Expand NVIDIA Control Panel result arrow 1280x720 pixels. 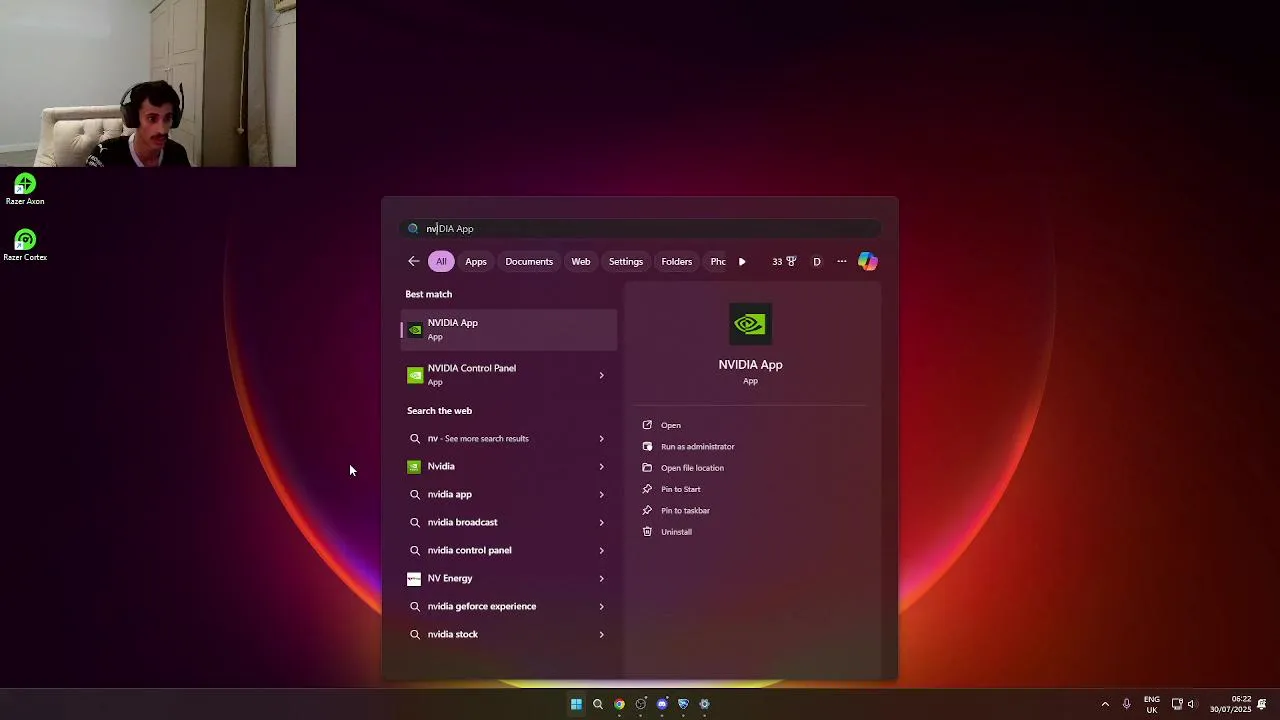click(x=601, y=375)
